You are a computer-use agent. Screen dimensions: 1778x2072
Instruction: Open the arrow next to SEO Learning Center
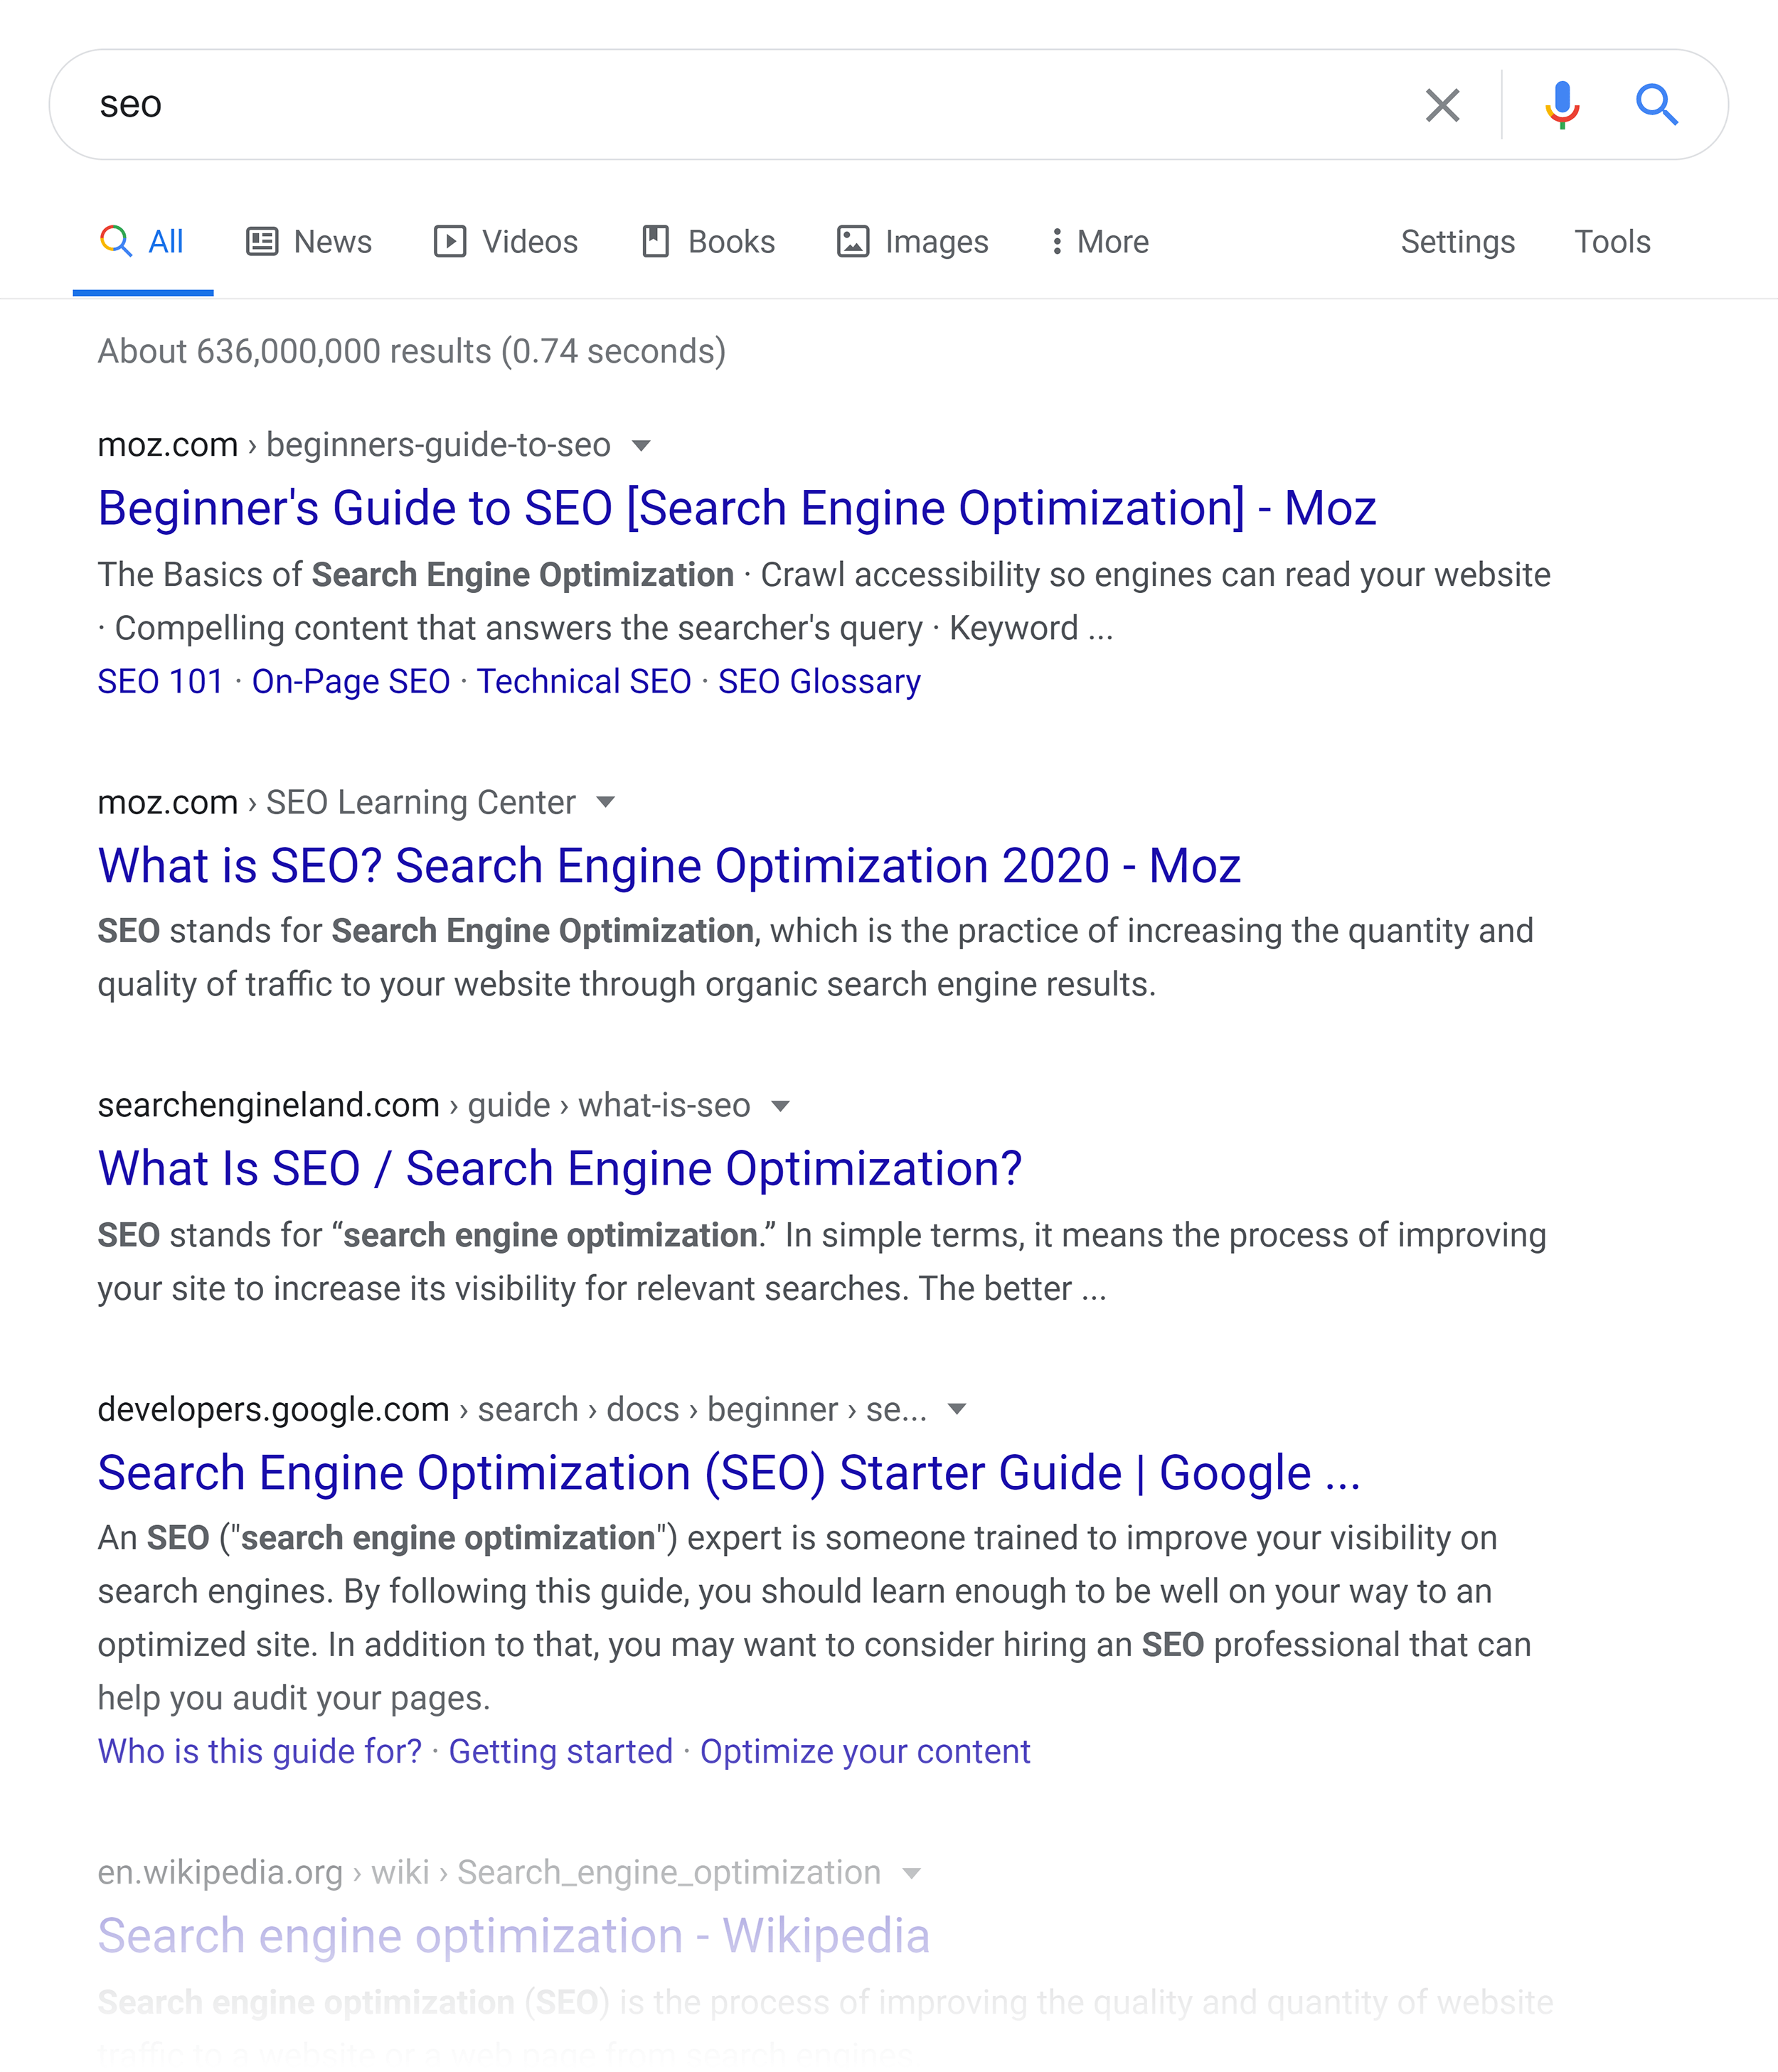(605, 802)
